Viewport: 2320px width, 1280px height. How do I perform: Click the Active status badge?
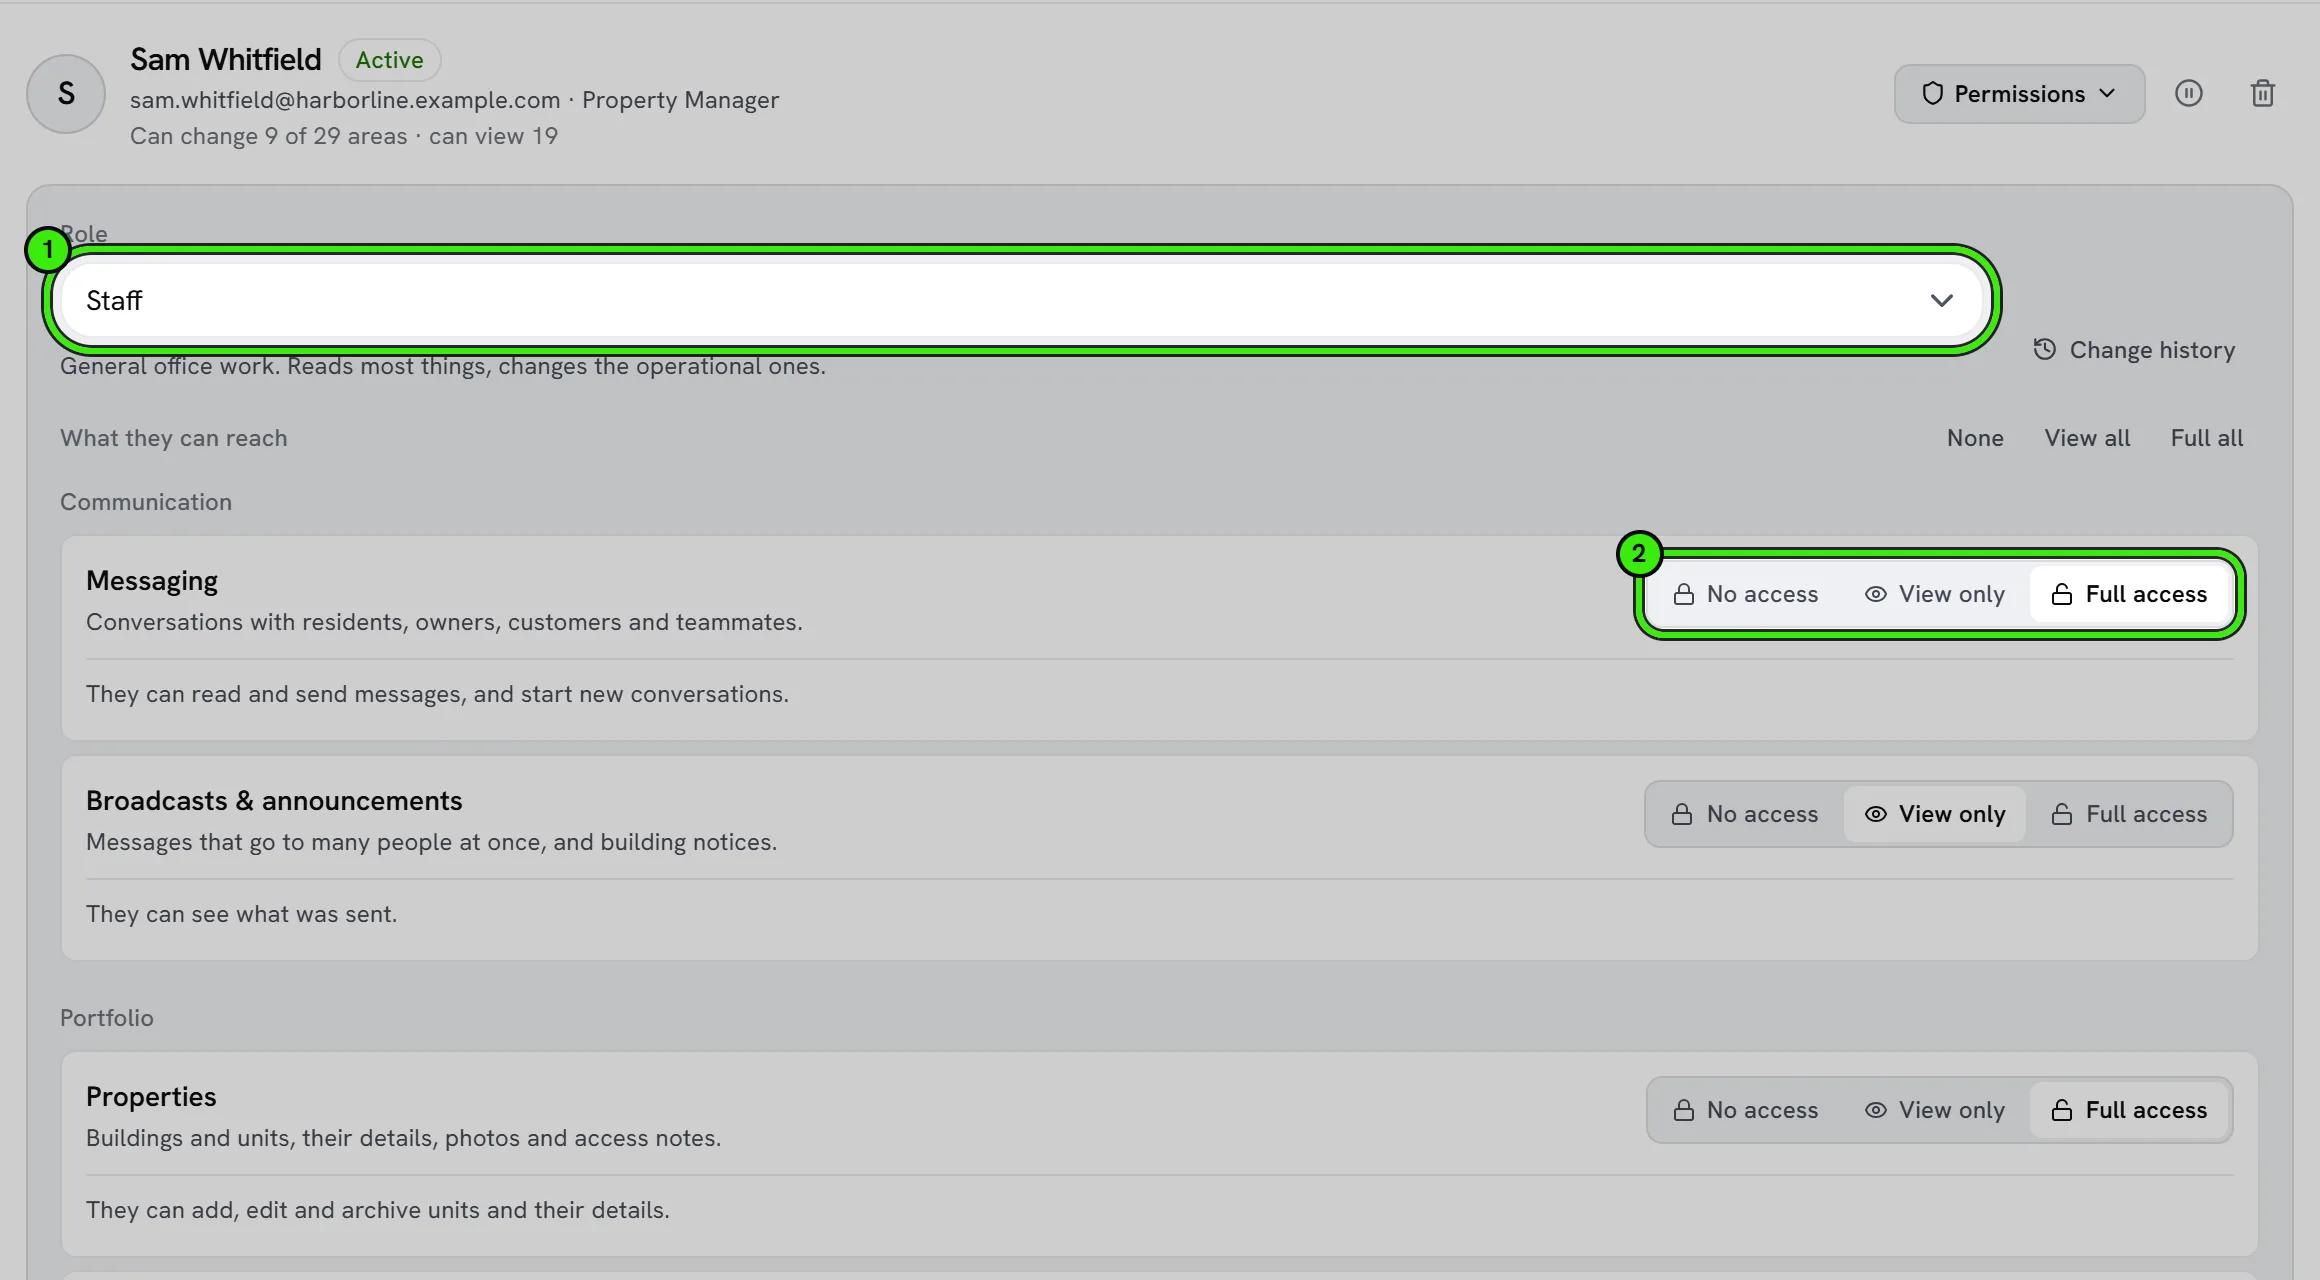click(389, 60)
